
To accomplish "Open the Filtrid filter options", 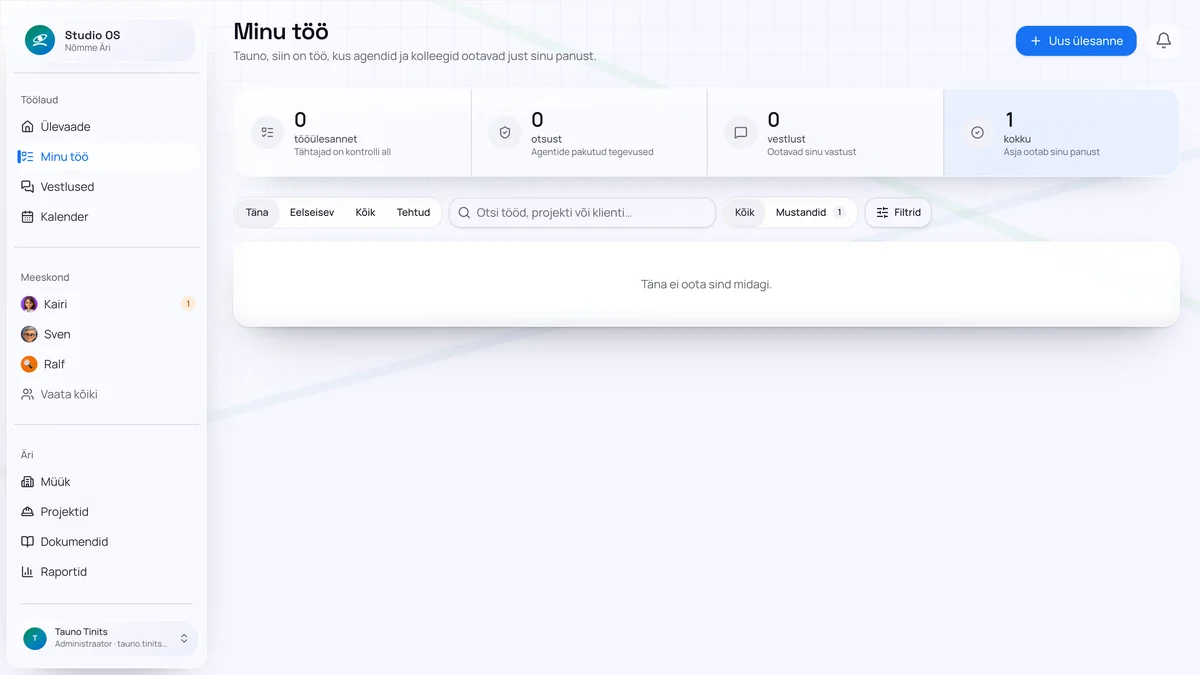I will (x=898, y=213).
